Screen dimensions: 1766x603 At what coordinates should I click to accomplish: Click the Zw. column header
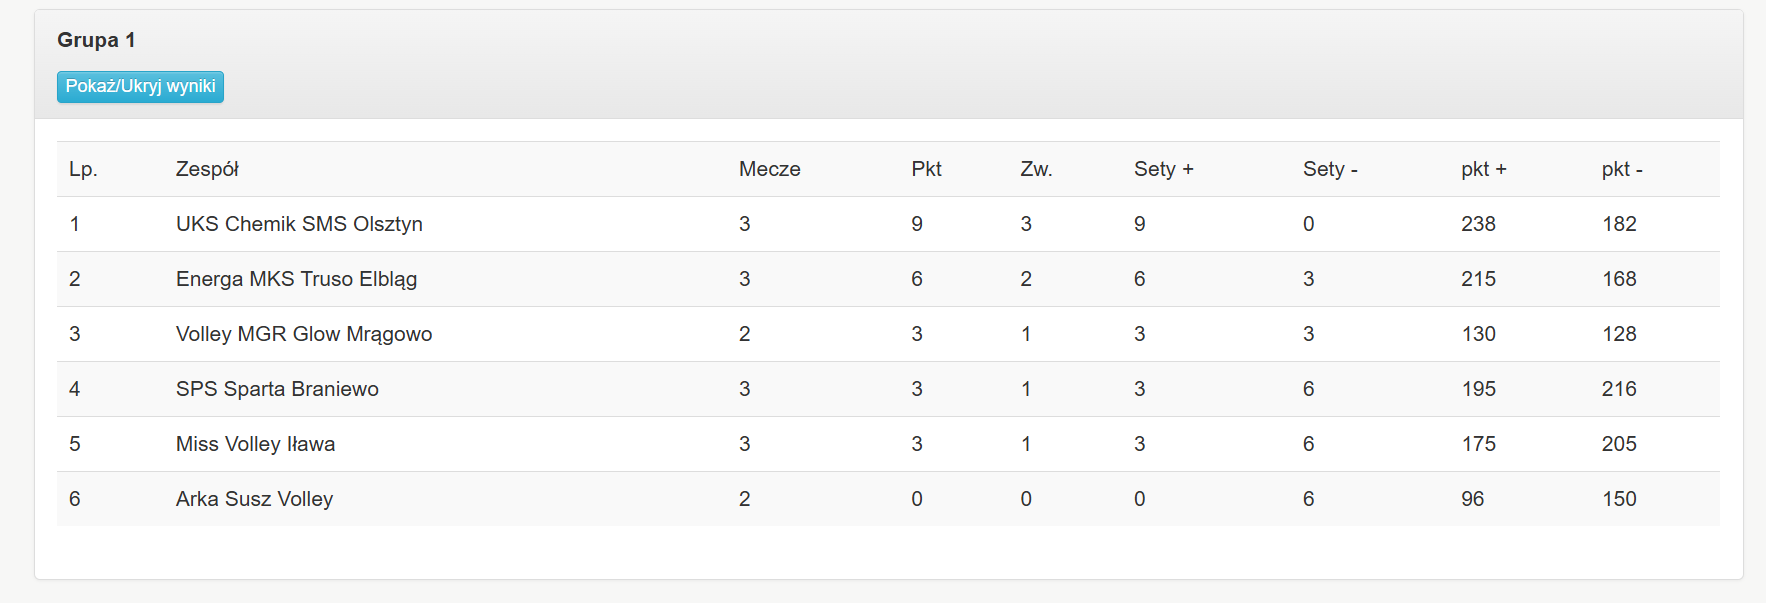[1036, 169]
